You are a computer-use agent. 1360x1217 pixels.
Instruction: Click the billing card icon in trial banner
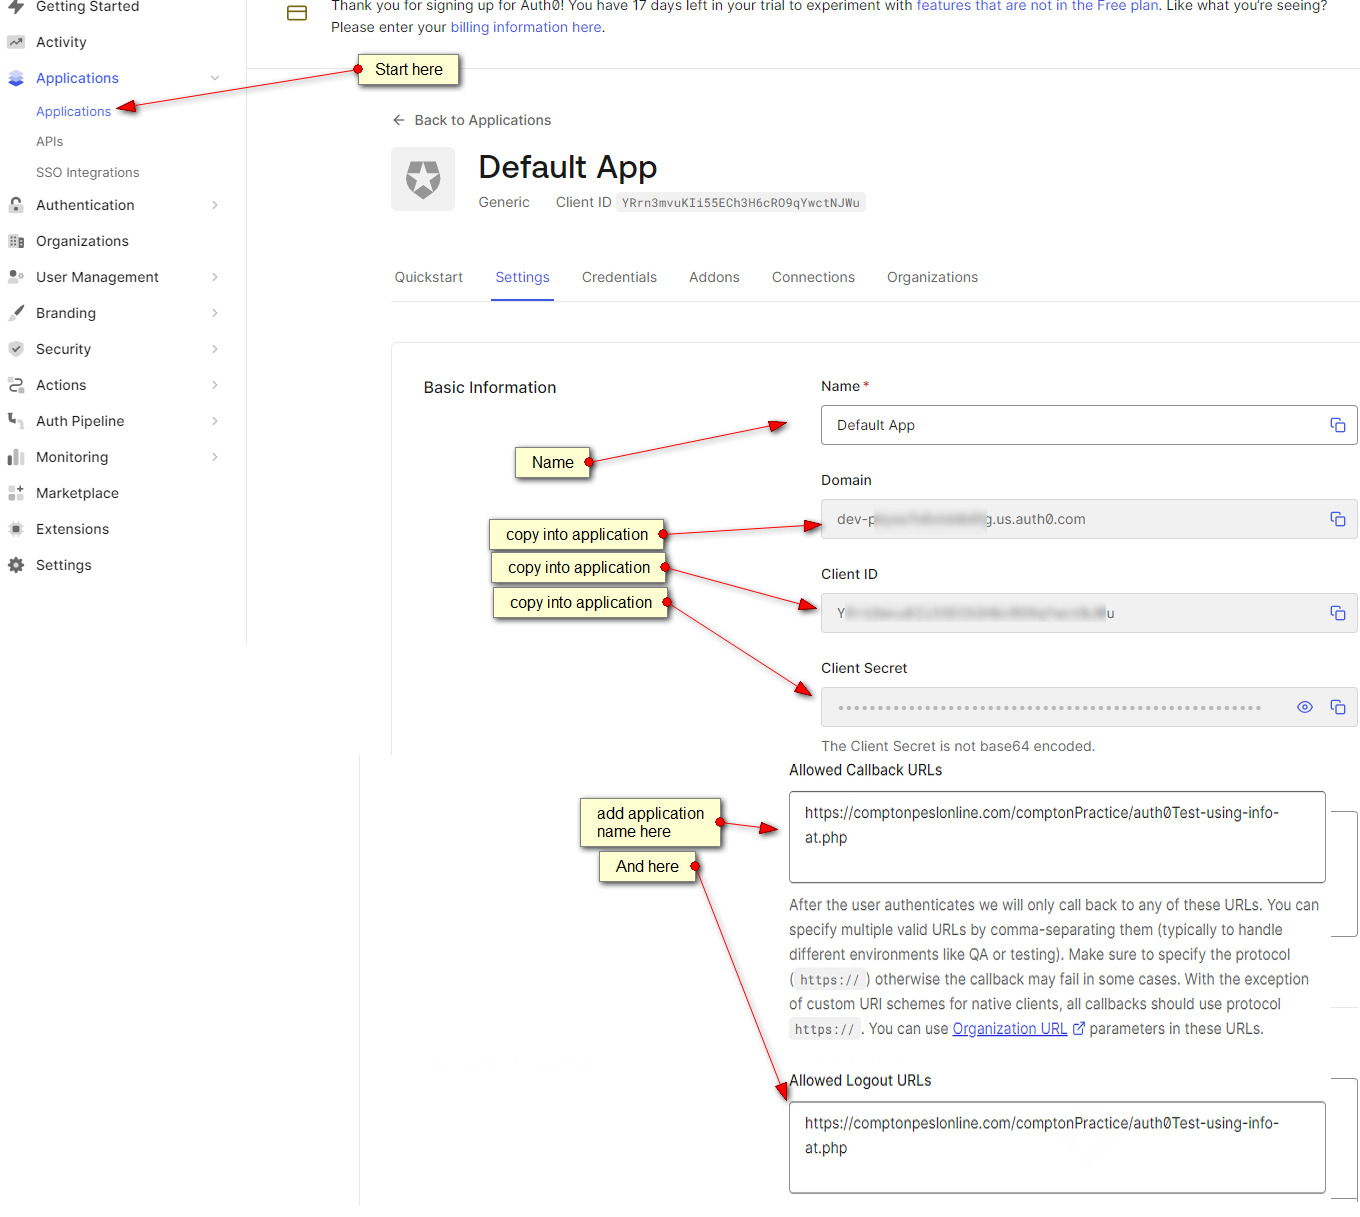click(x=297, y=13)
